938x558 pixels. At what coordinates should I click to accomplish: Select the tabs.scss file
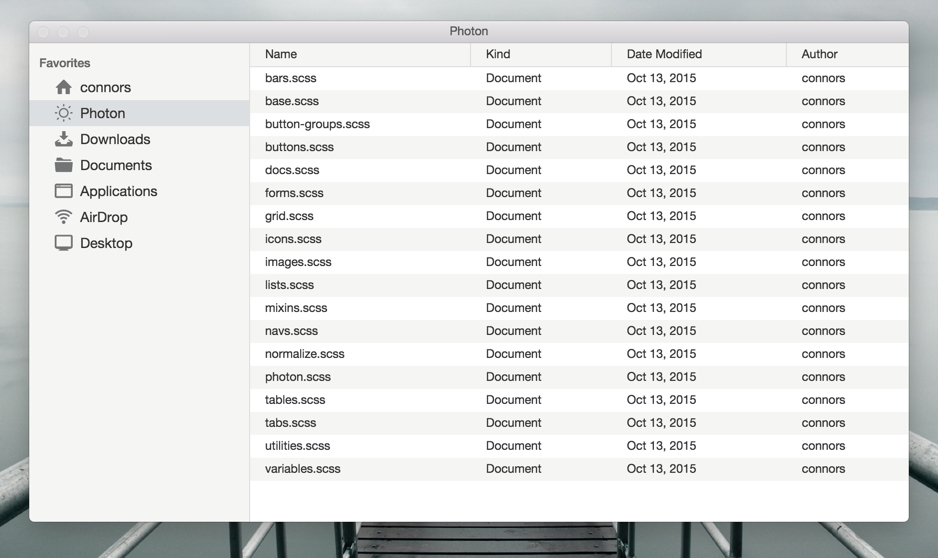(579, 423)
